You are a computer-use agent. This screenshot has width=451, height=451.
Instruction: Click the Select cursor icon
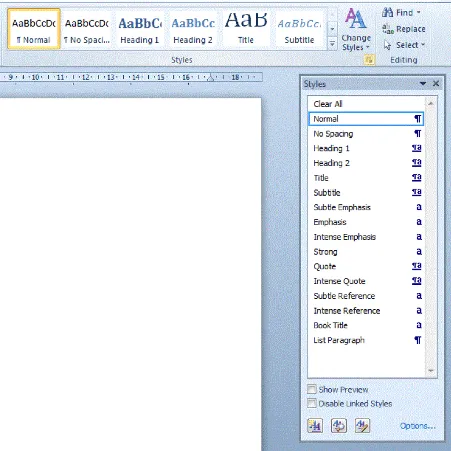click(387, 45)
